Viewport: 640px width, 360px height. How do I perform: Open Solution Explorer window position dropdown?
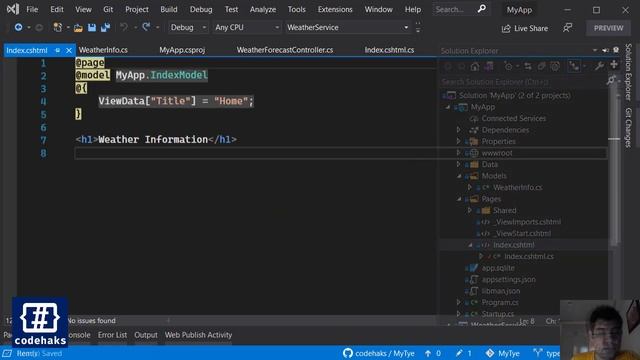595,50
